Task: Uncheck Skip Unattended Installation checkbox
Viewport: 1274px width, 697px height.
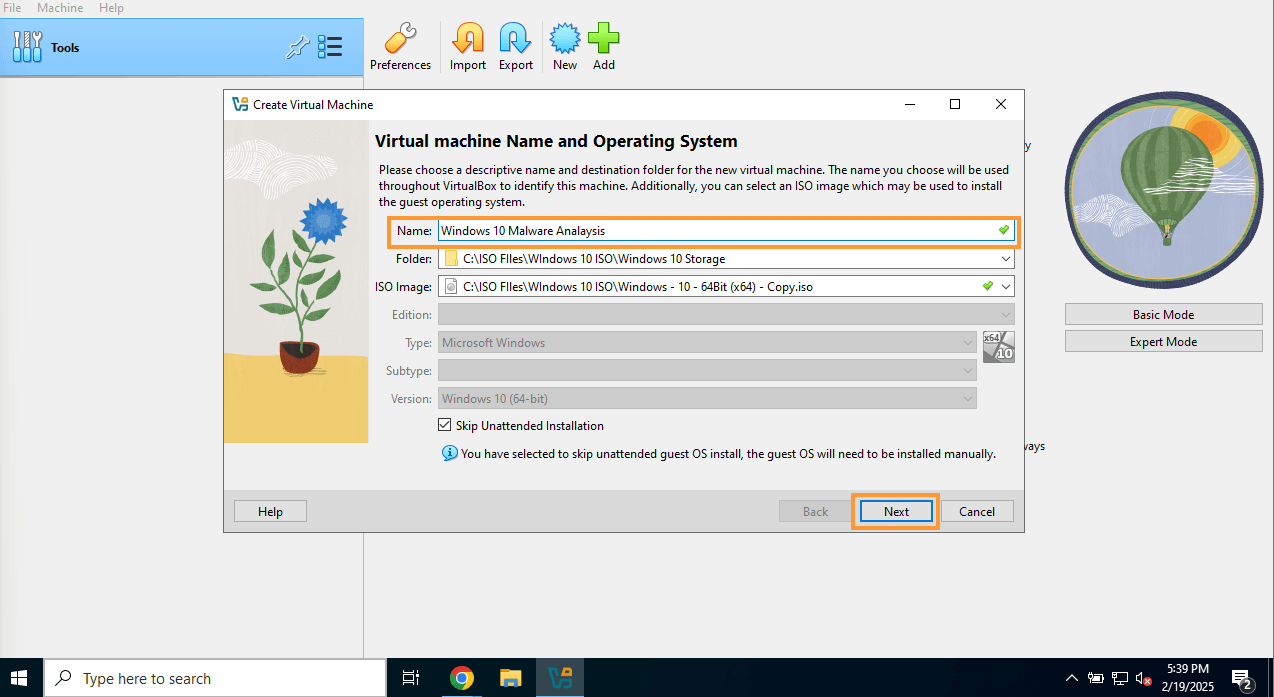Action: 445,425
